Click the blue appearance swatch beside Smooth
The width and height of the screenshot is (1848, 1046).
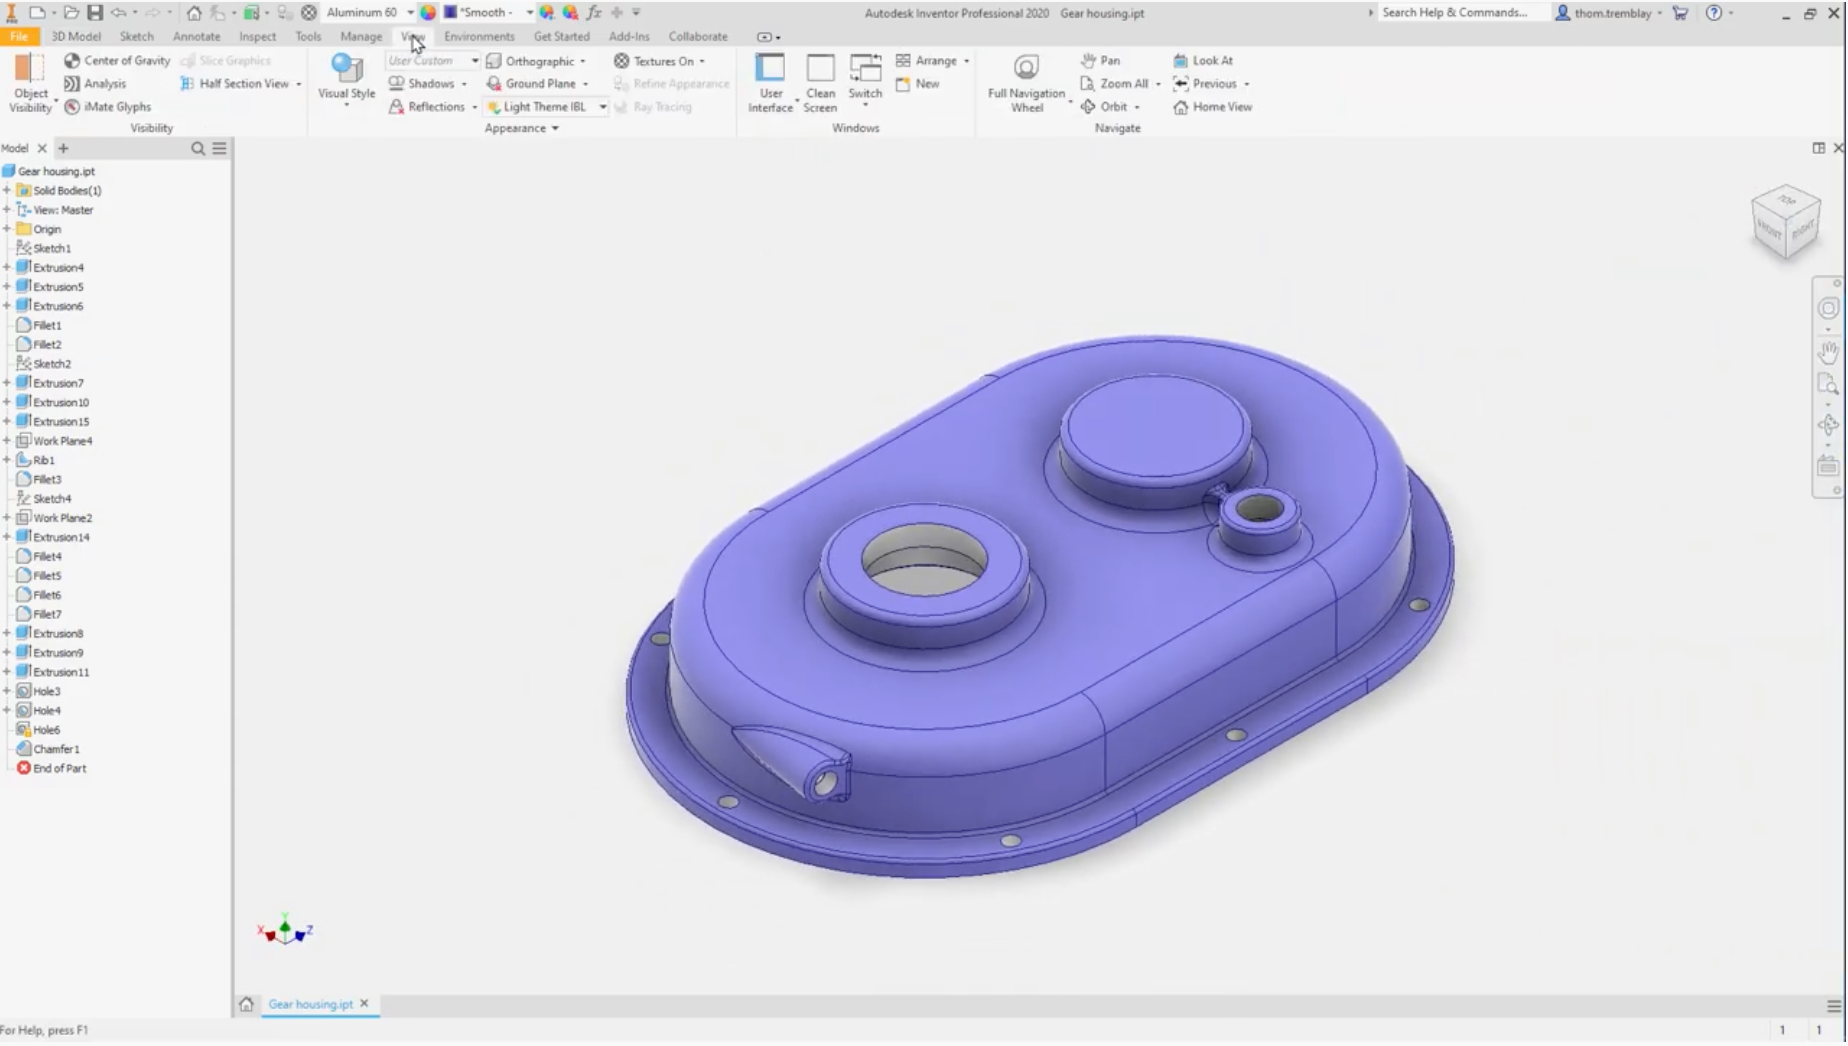coord(450,12)
